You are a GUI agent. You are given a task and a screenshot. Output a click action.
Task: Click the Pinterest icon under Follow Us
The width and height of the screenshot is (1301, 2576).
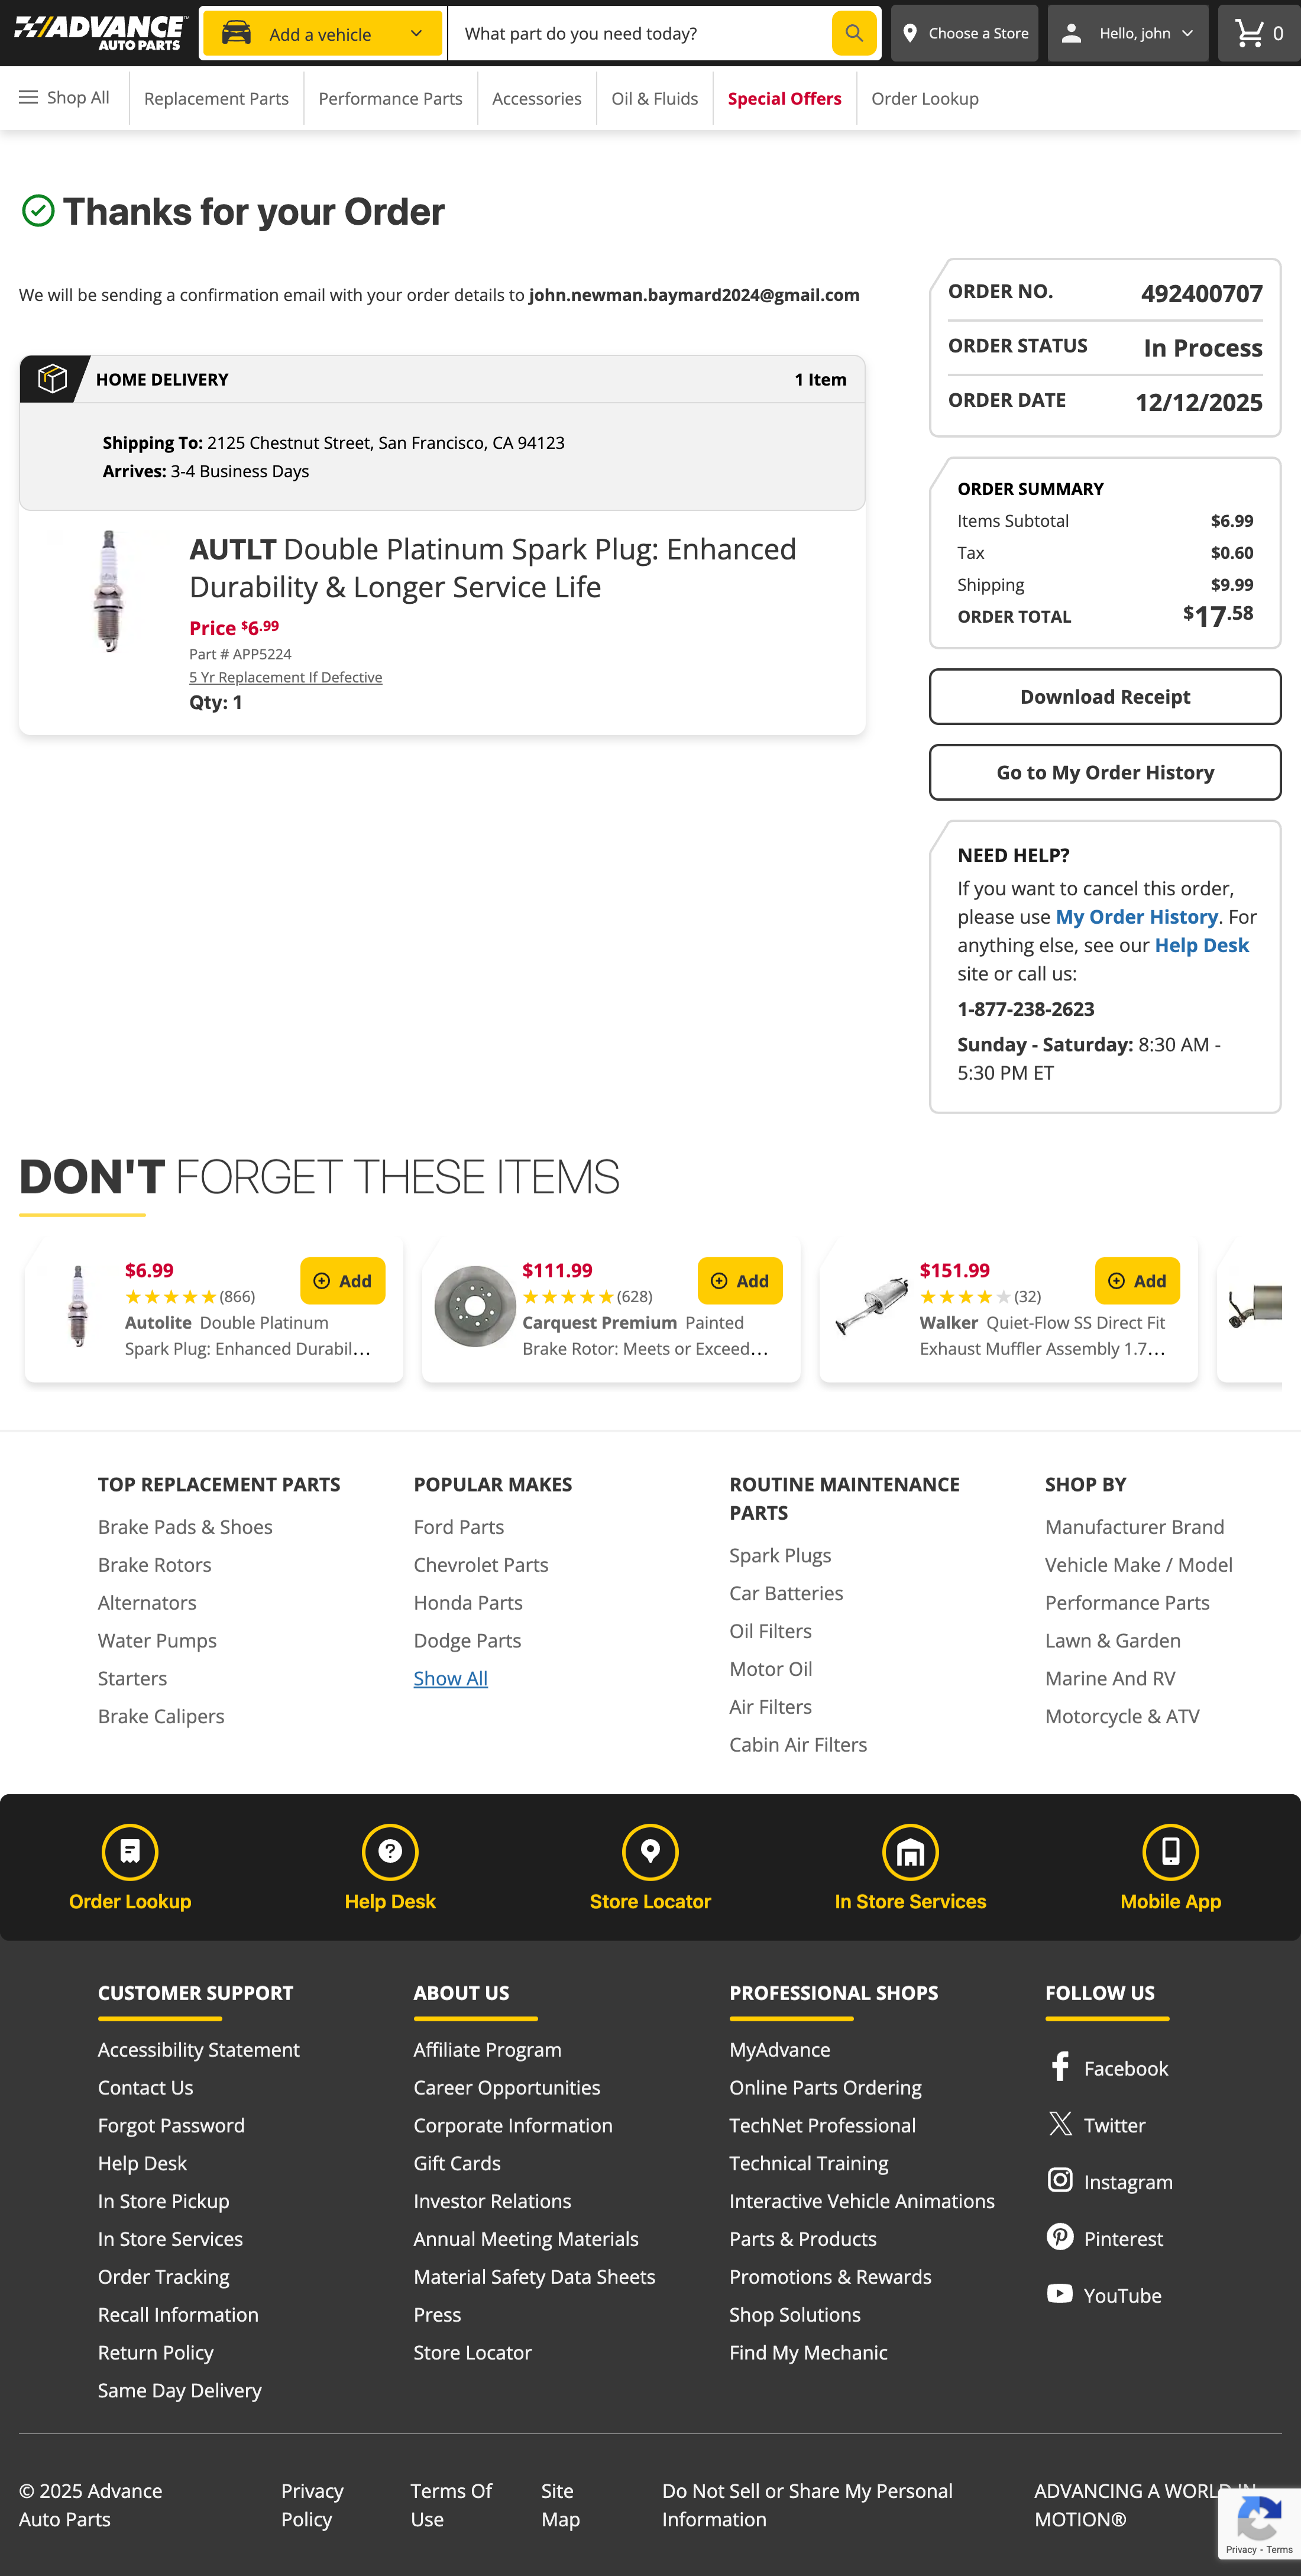point(1060,2237)
